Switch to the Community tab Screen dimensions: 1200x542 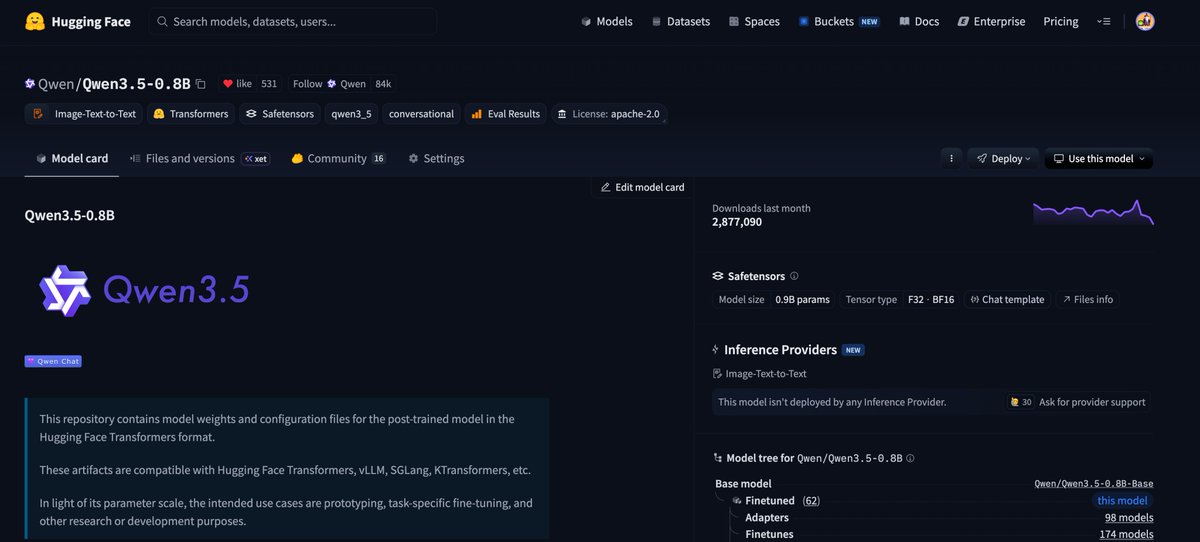tap(338, 158)
